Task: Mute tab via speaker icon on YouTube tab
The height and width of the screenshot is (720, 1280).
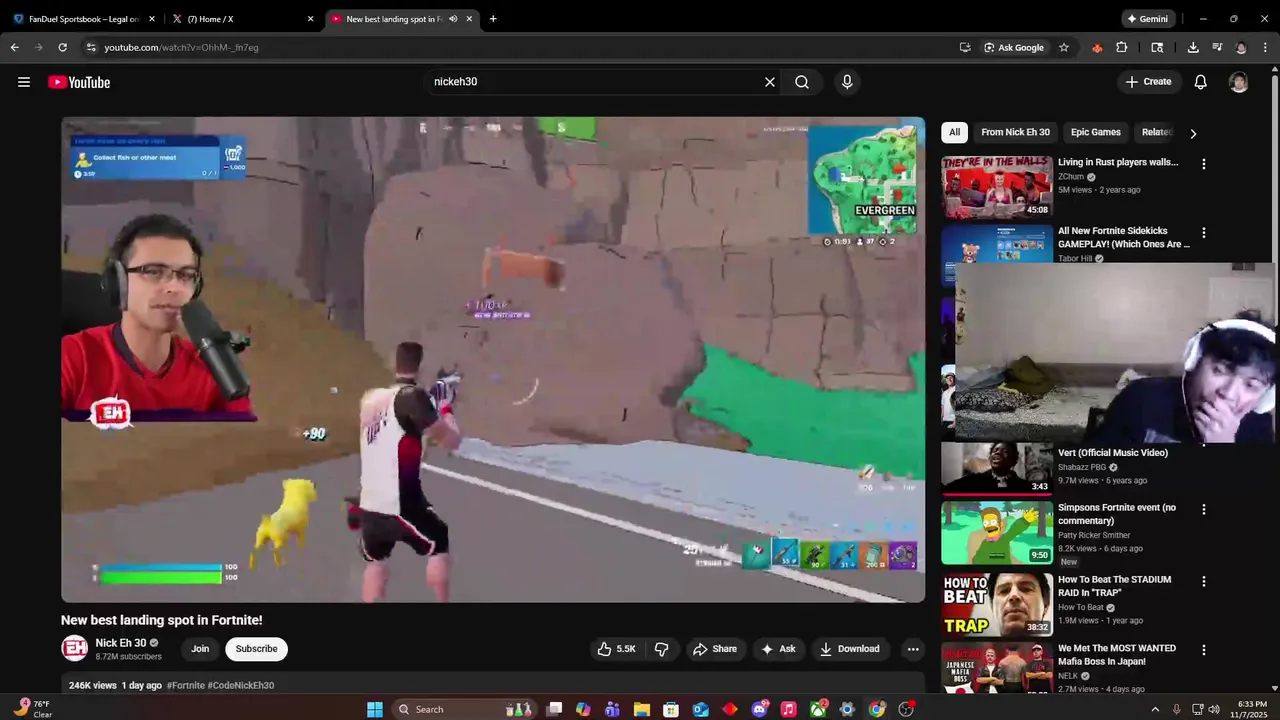Action: click(453, 19)
